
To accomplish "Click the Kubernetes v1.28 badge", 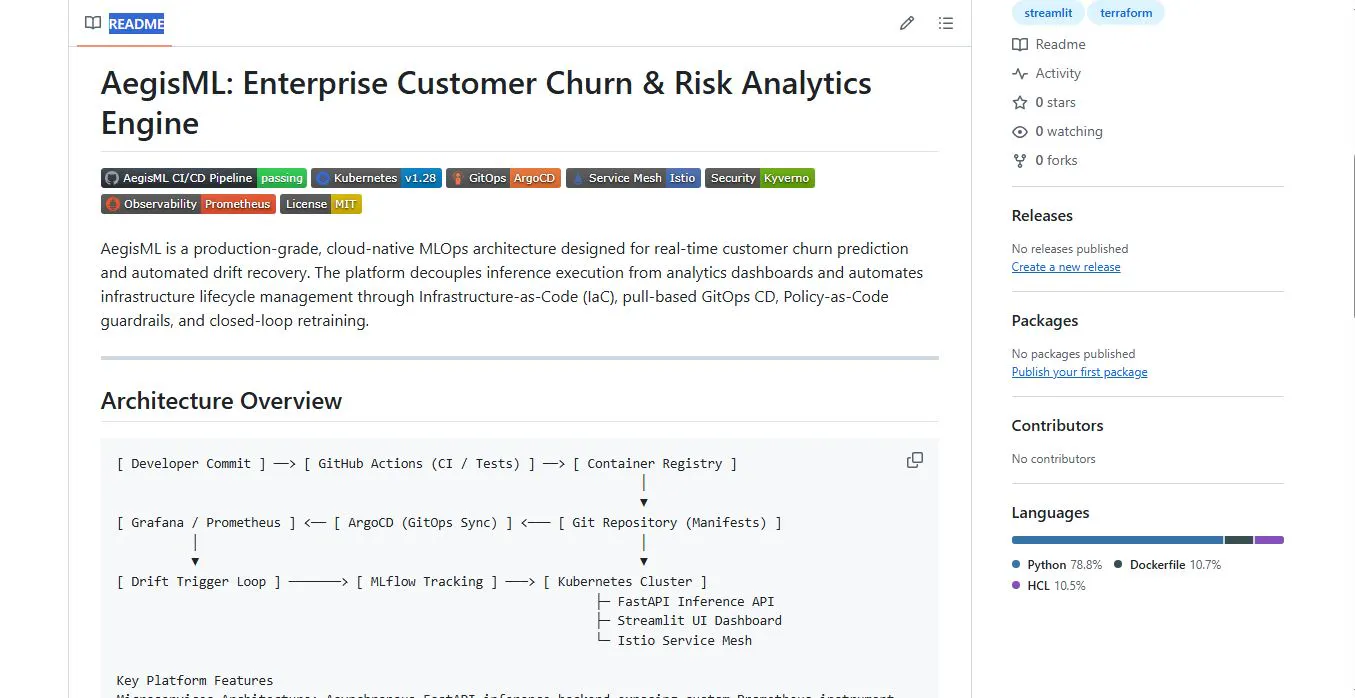I will pos(376,178).
